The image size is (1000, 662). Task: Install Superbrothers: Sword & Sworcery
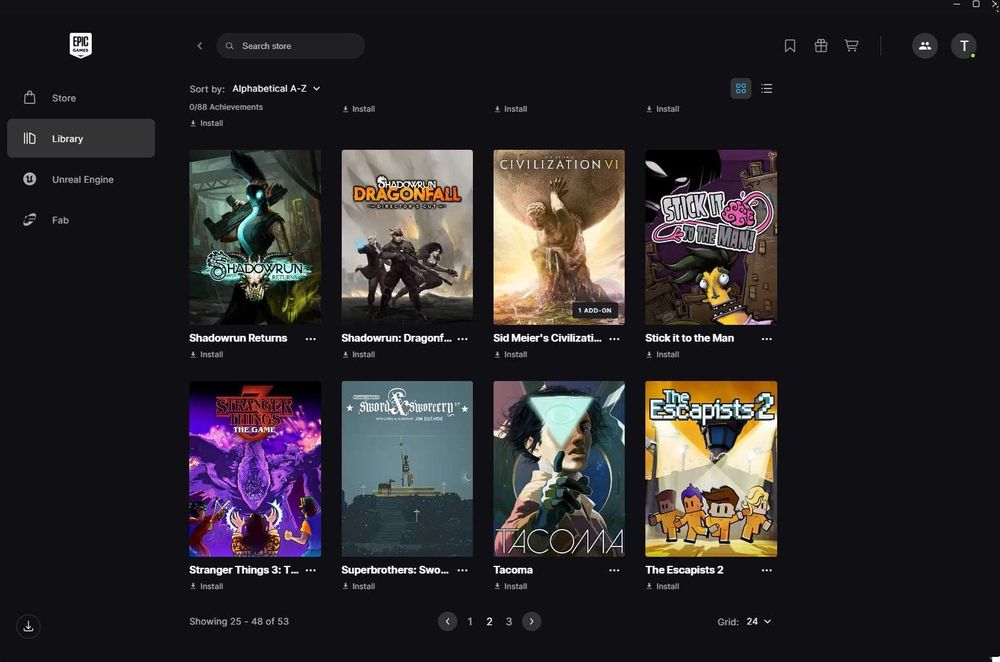coord(358,586)
